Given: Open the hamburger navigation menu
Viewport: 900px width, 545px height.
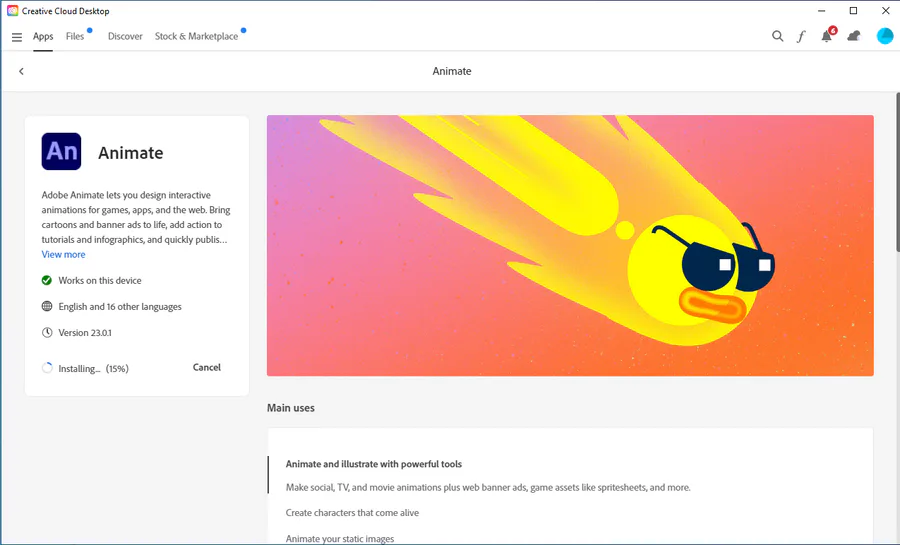Looking at the screenshot, I should point(17,37).
